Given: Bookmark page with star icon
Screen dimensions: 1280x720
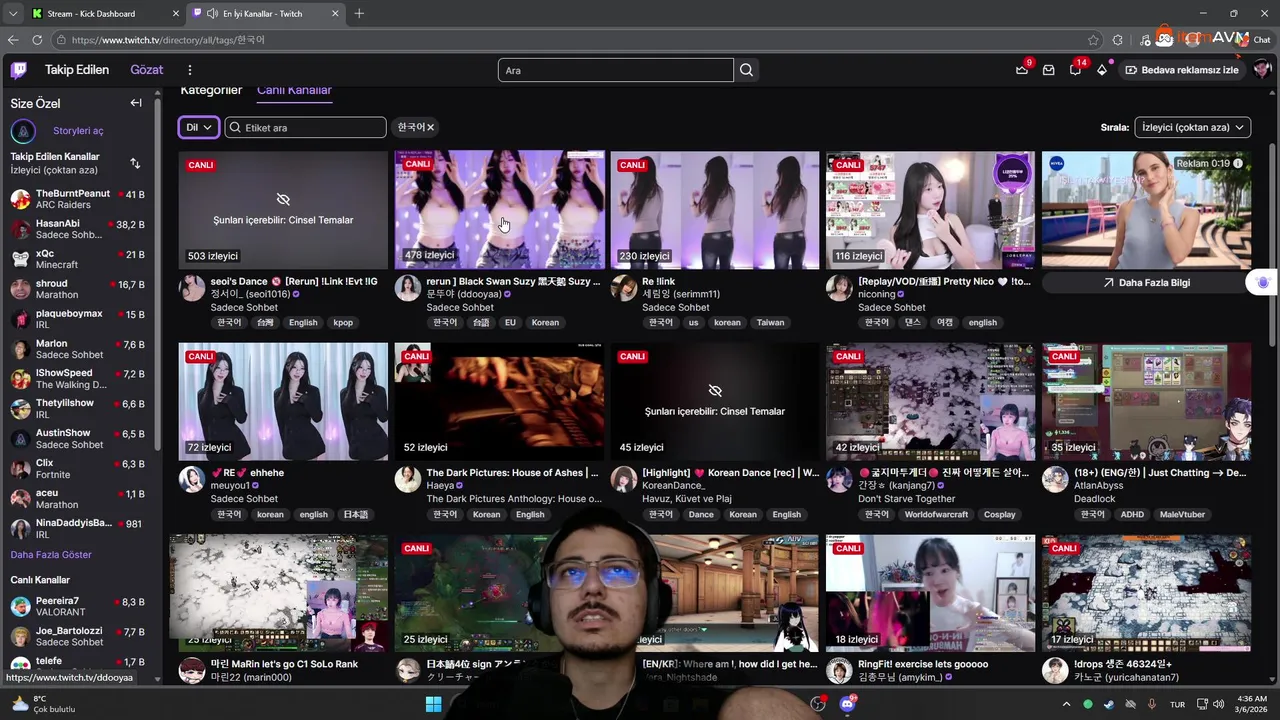Looking at the screenshot, I should coord(1093,40).
